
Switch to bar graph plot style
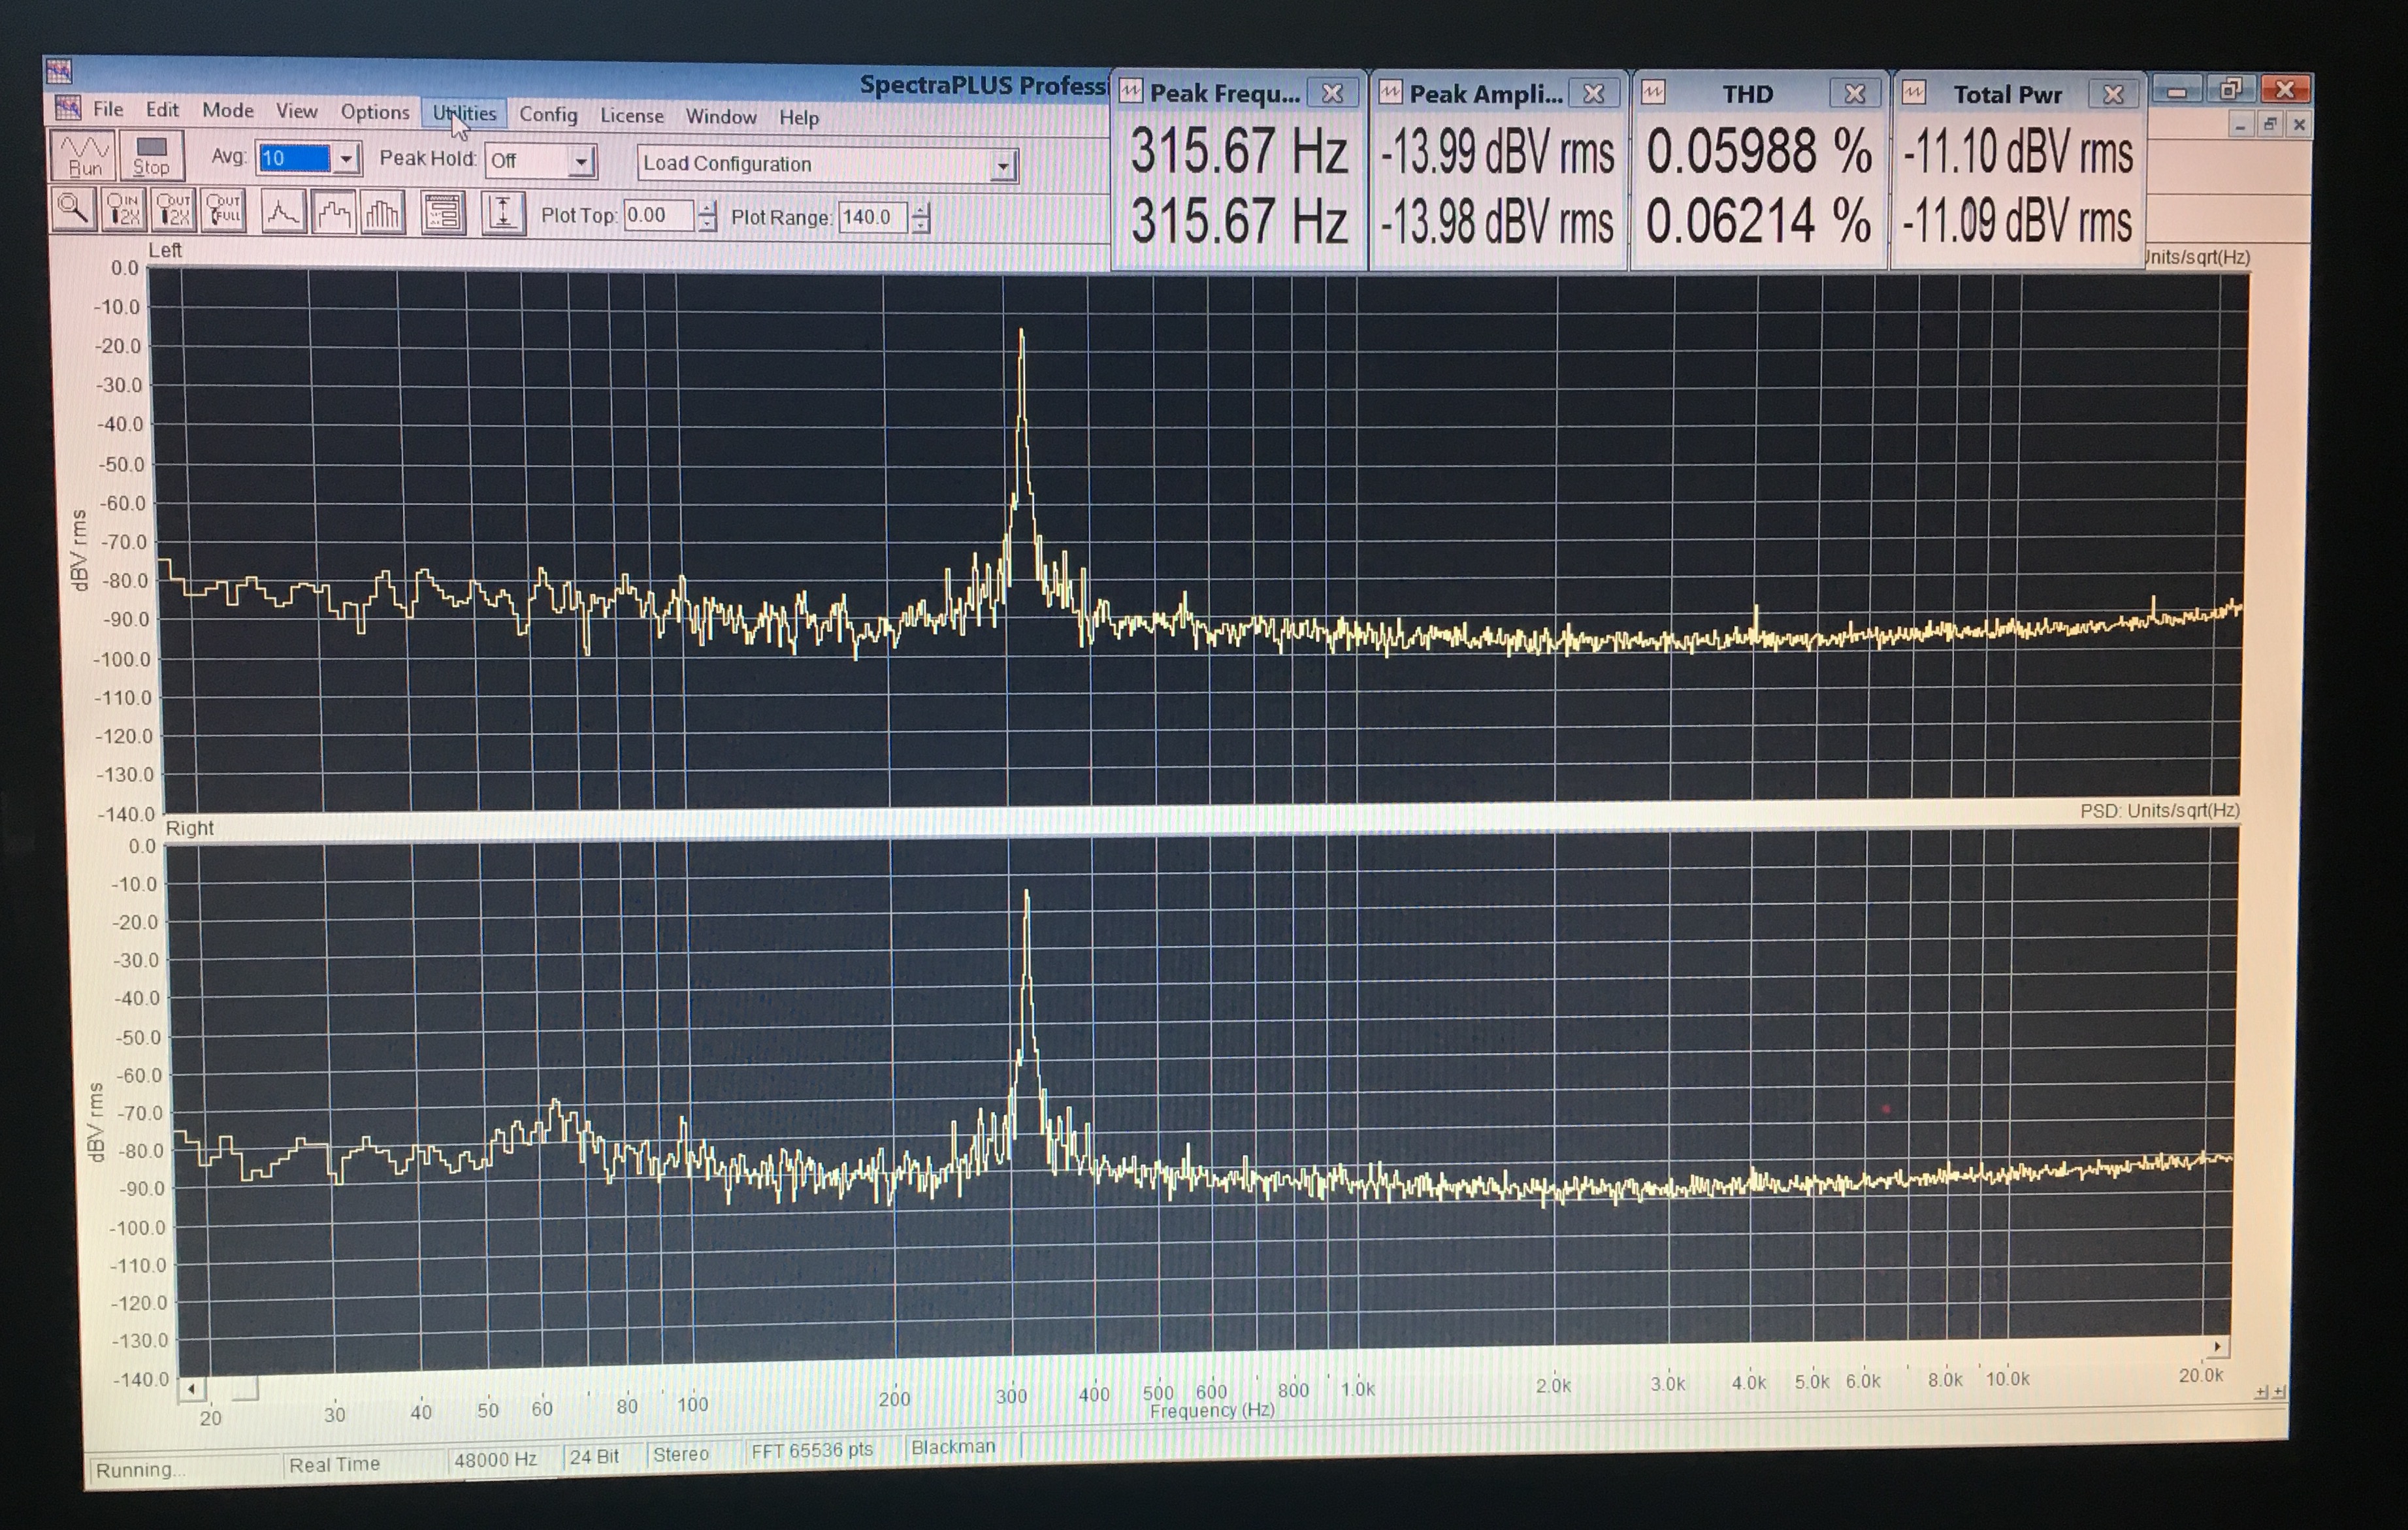pos(383,213)
